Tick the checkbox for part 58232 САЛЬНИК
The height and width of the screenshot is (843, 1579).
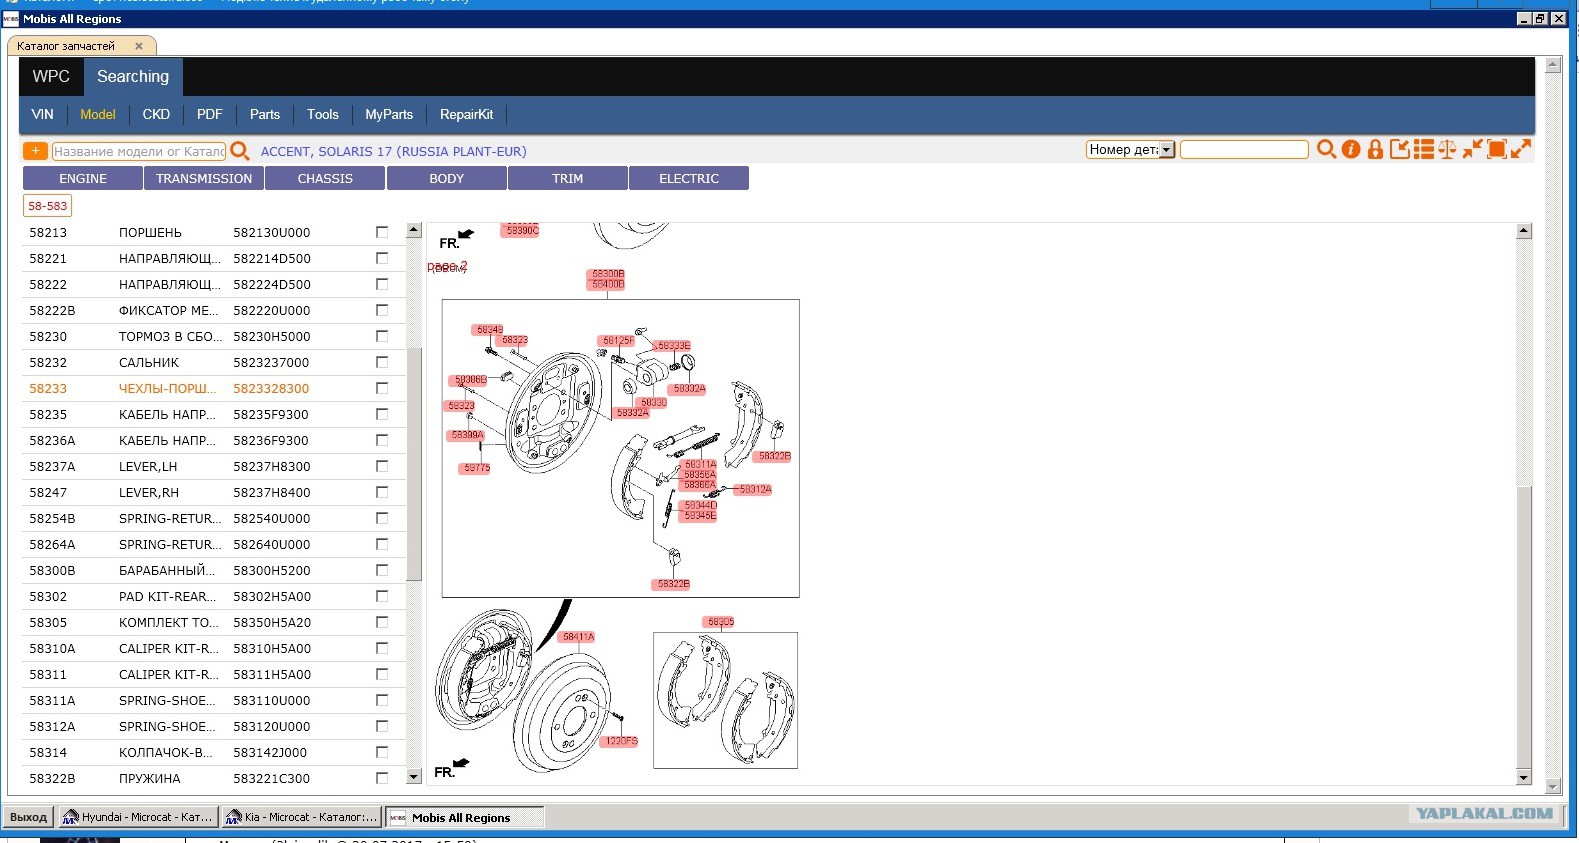pyautogui.click(x=382, y=362)
